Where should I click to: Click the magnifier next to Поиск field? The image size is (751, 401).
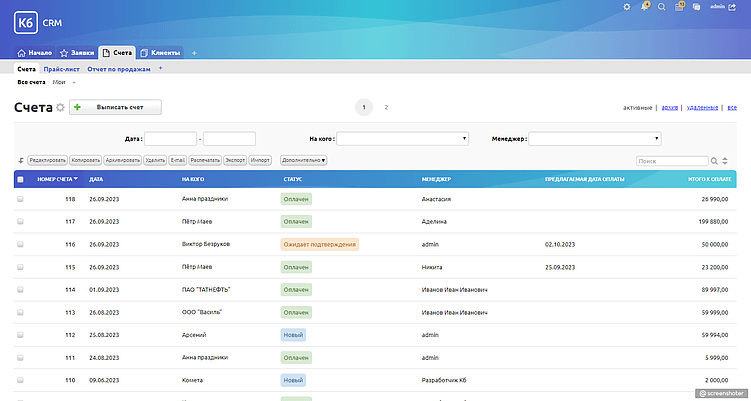click(714, 160)
